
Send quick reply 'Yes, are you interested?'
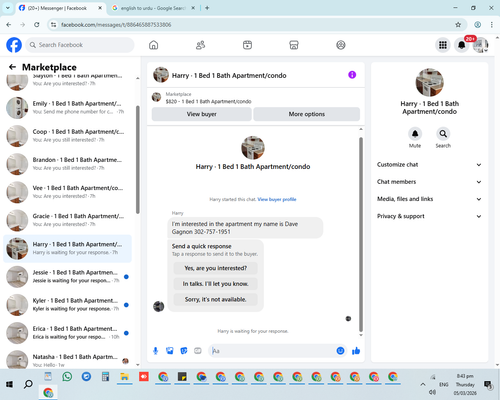tap(215, 268)
